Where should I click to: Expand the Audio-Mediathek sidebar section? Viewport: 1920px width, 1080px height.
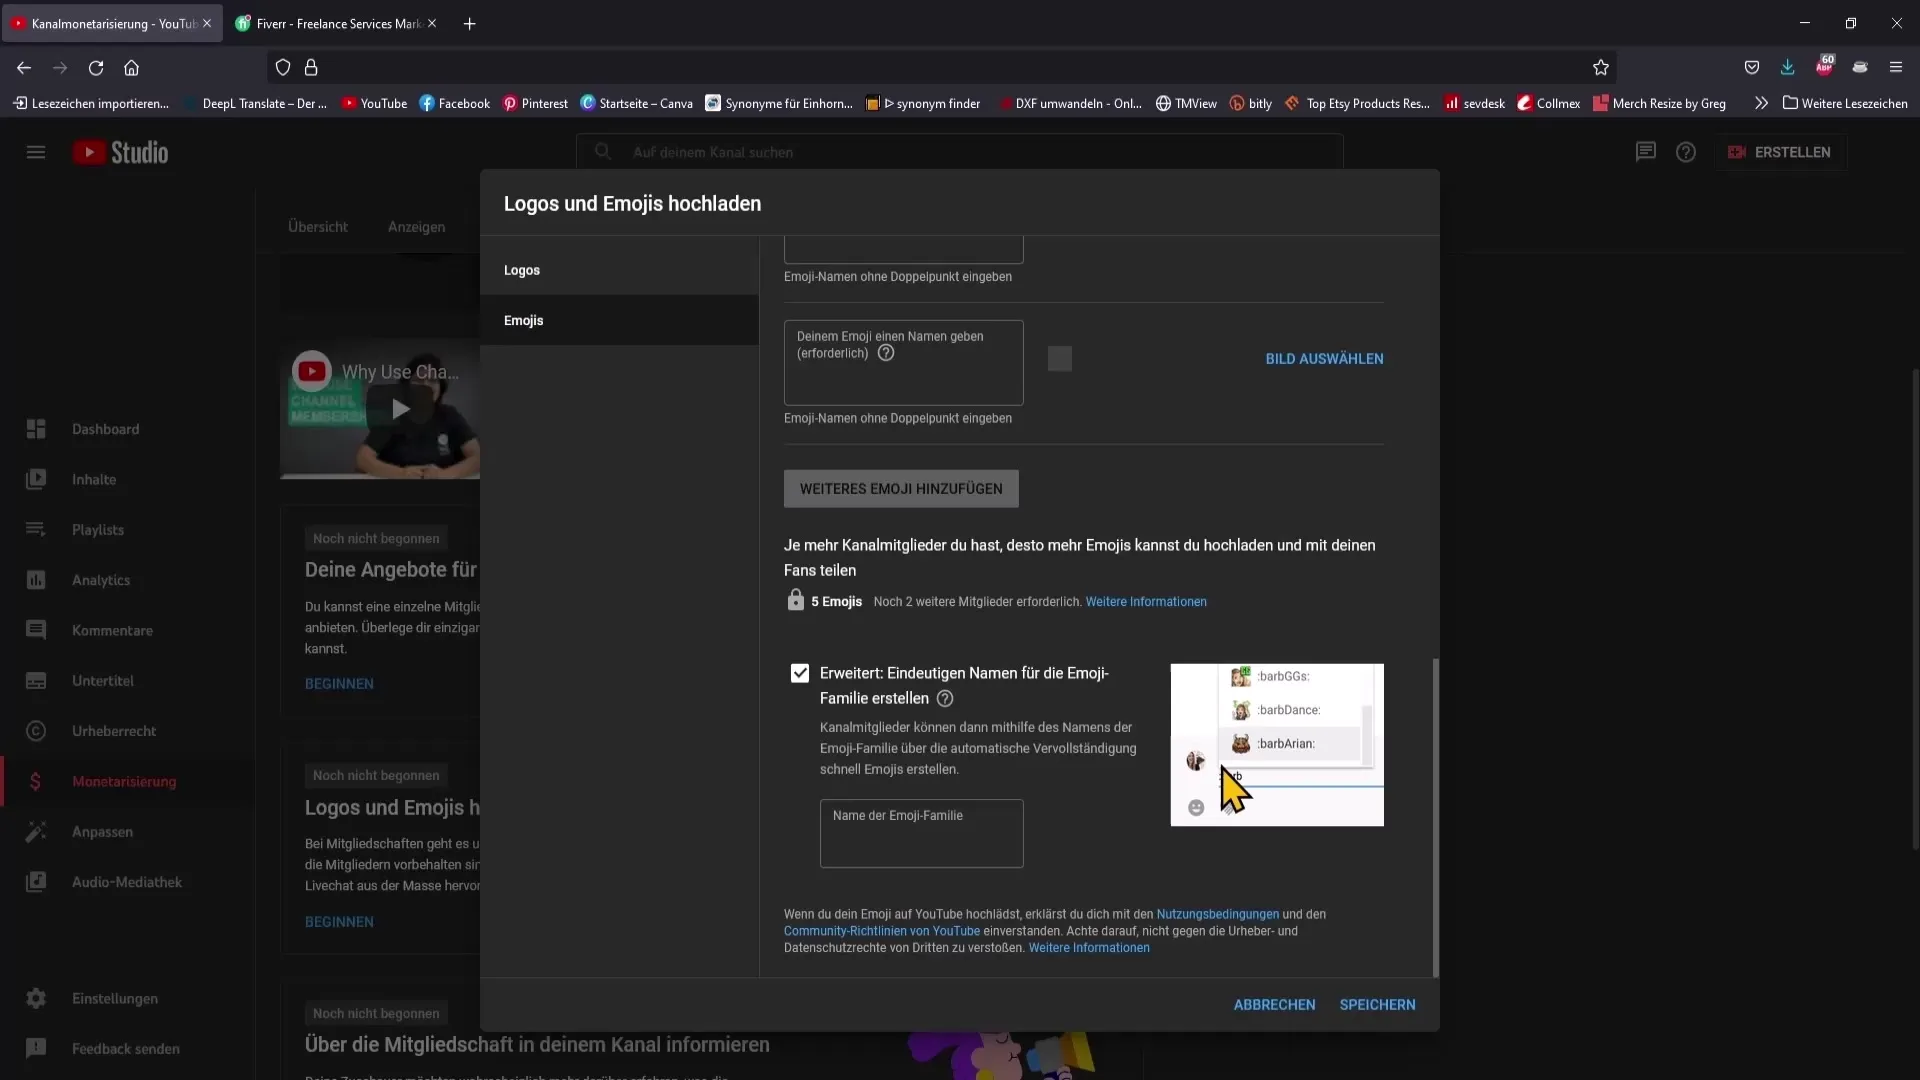tap(127, 881)
